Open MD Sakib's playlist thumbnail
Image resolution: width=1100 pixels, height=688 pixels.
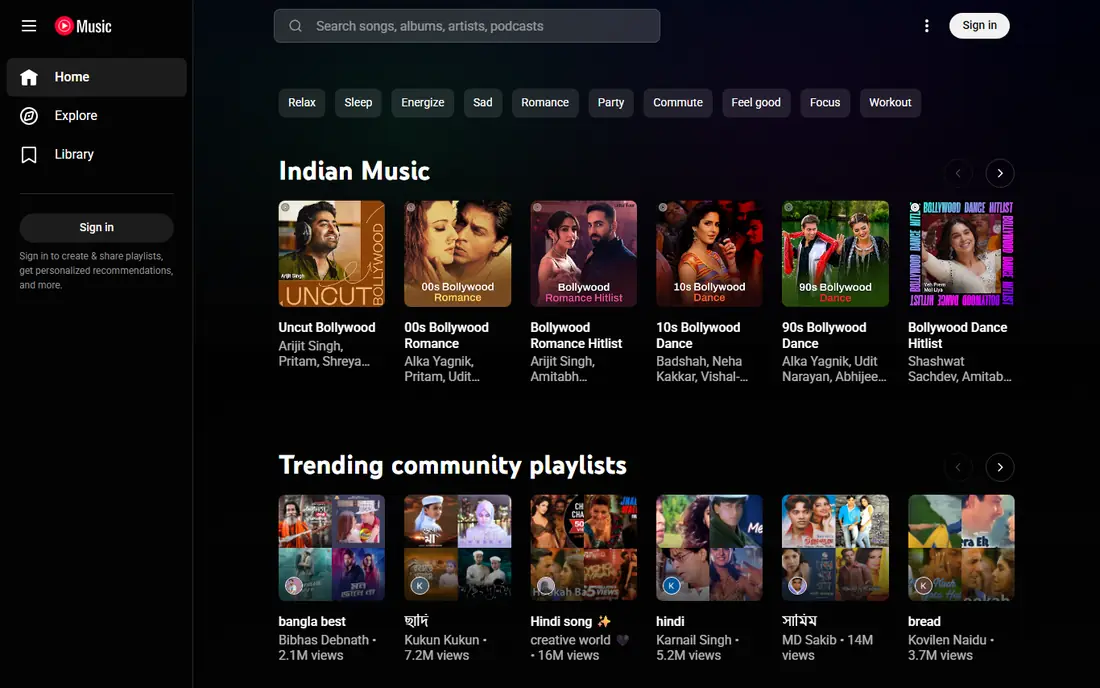pyautogui.click(x=836, y=548)
